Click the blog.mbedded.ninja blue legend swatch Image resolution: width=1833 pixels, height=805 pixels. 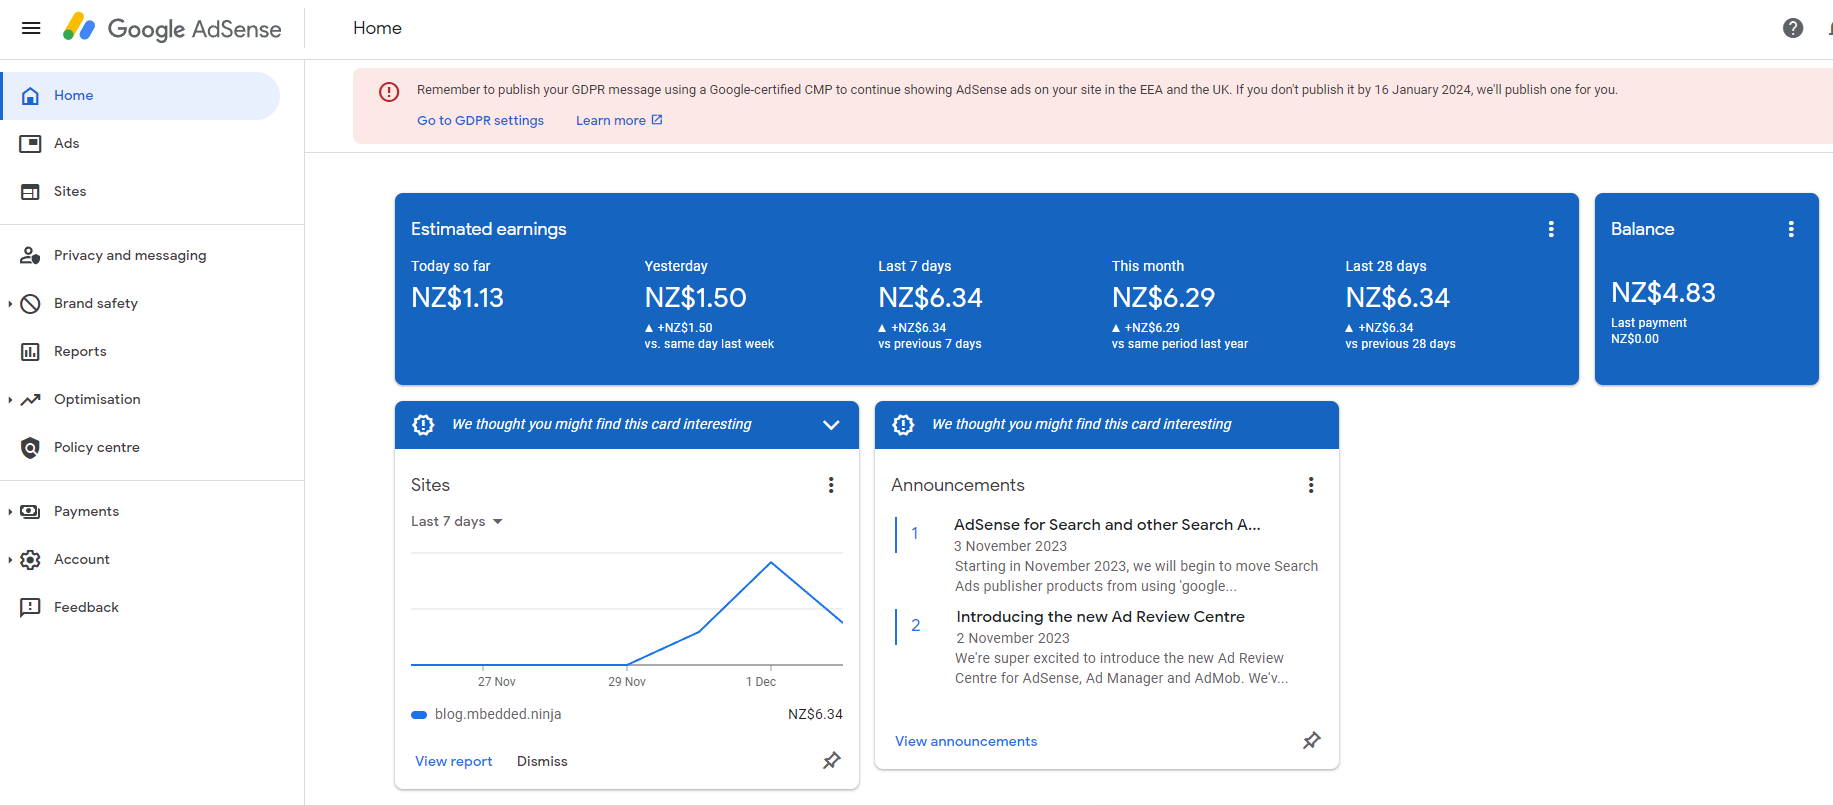pos(419,715)
